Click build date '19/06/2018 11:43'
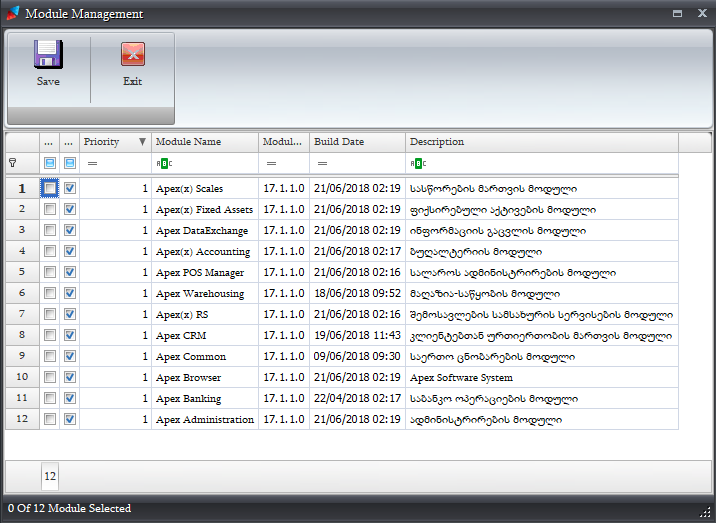Image resolution: width=716 pixels, height=523 pixels. 358,335
